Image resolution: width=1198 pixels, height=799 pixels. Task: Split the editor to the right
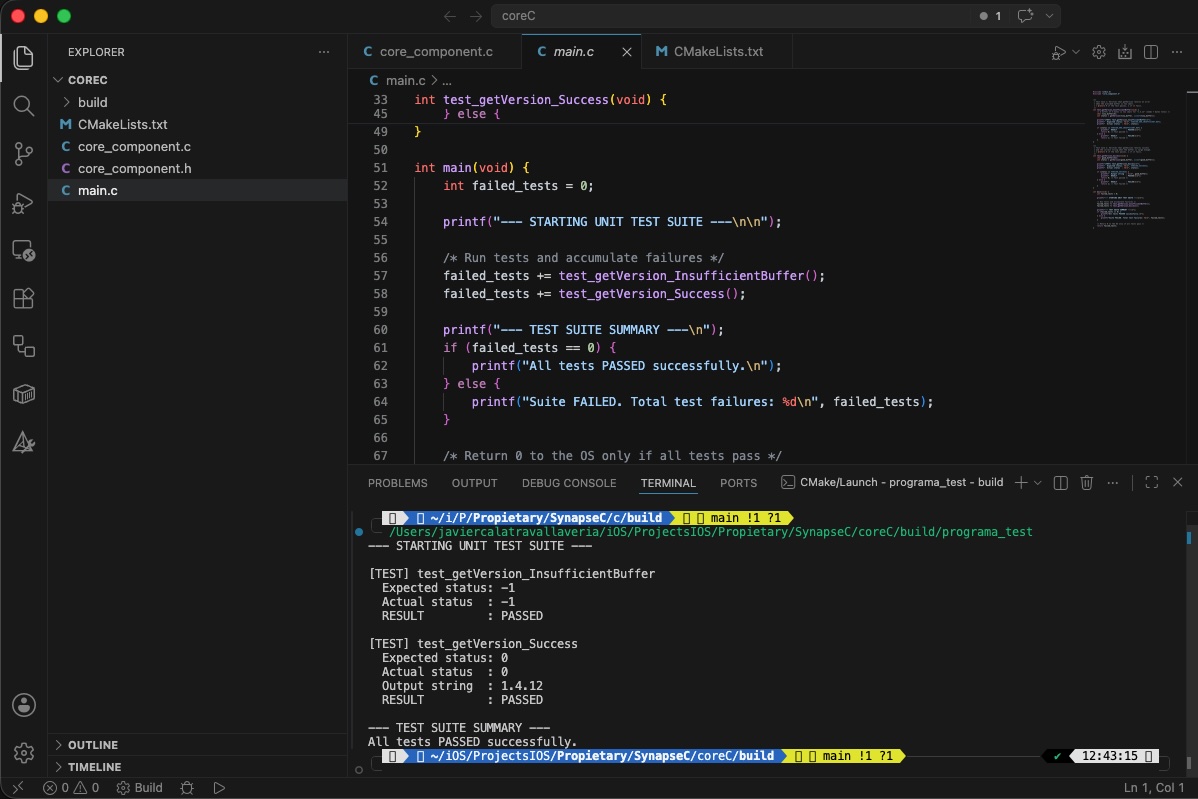click(x=1151, y=52)
